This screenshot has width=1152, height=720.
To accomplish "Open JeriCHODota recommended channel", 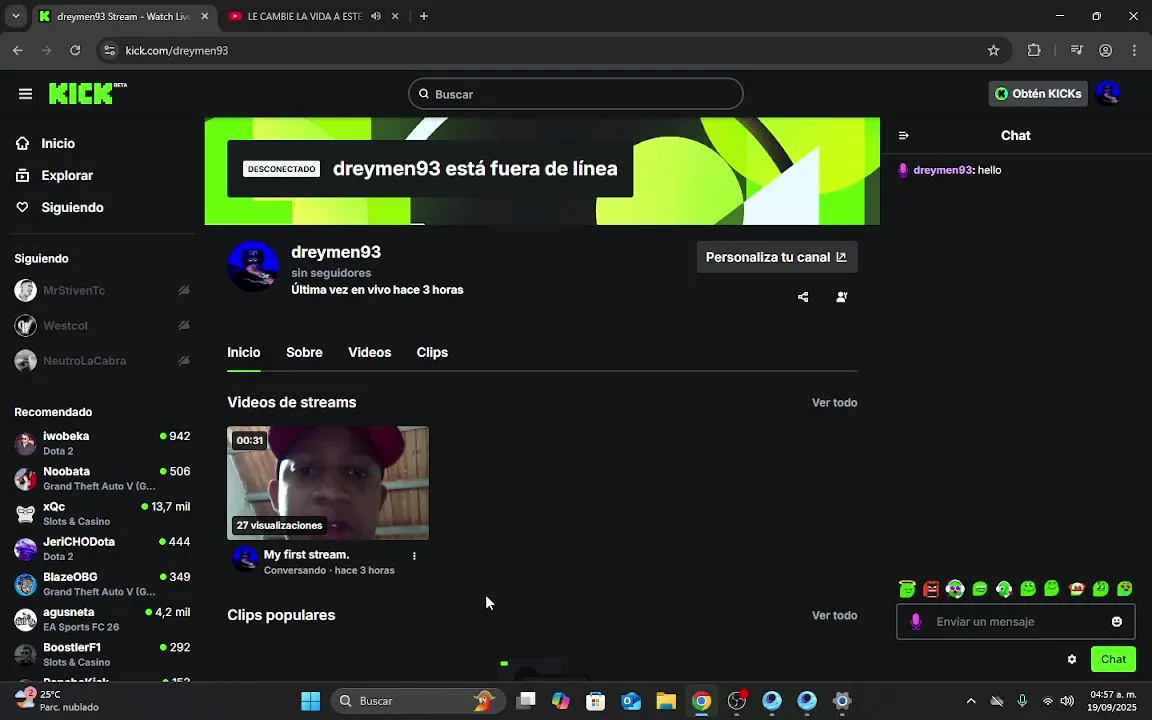I will (x=102, y=549).
